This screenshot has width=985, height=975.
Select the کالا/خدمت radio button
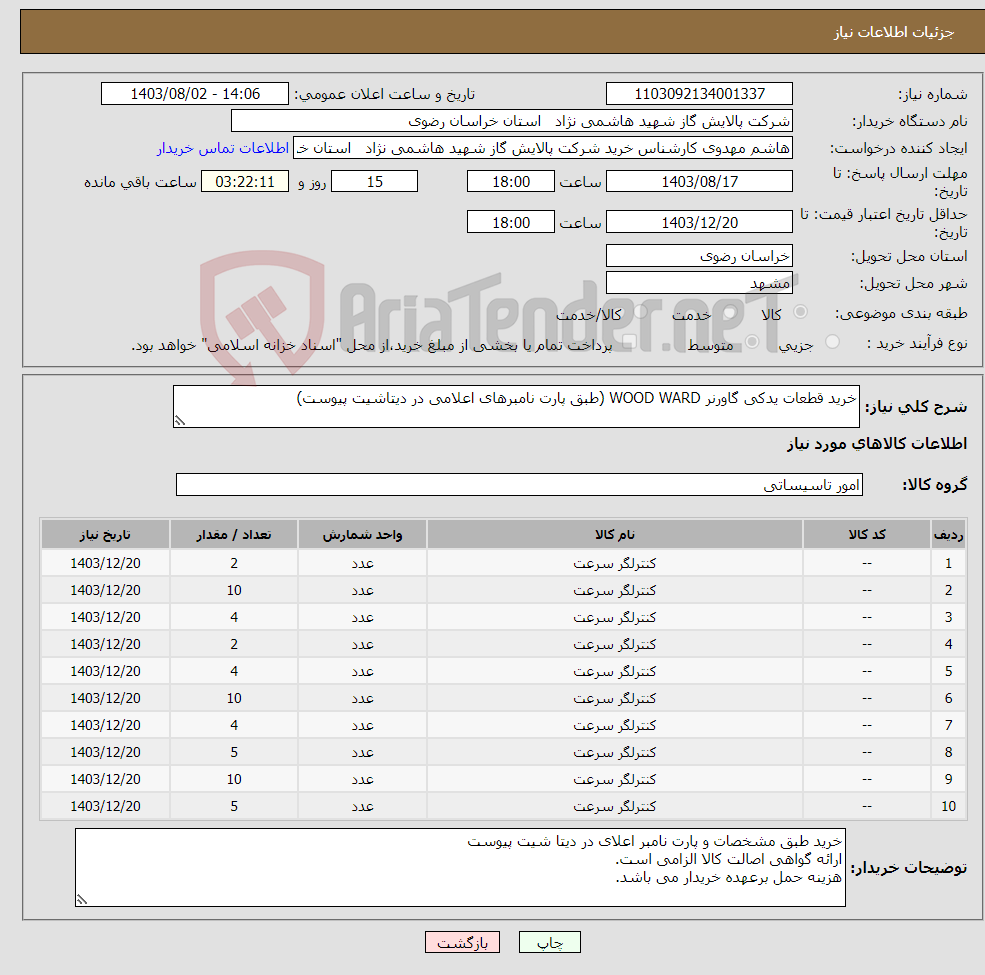point(640,312)
